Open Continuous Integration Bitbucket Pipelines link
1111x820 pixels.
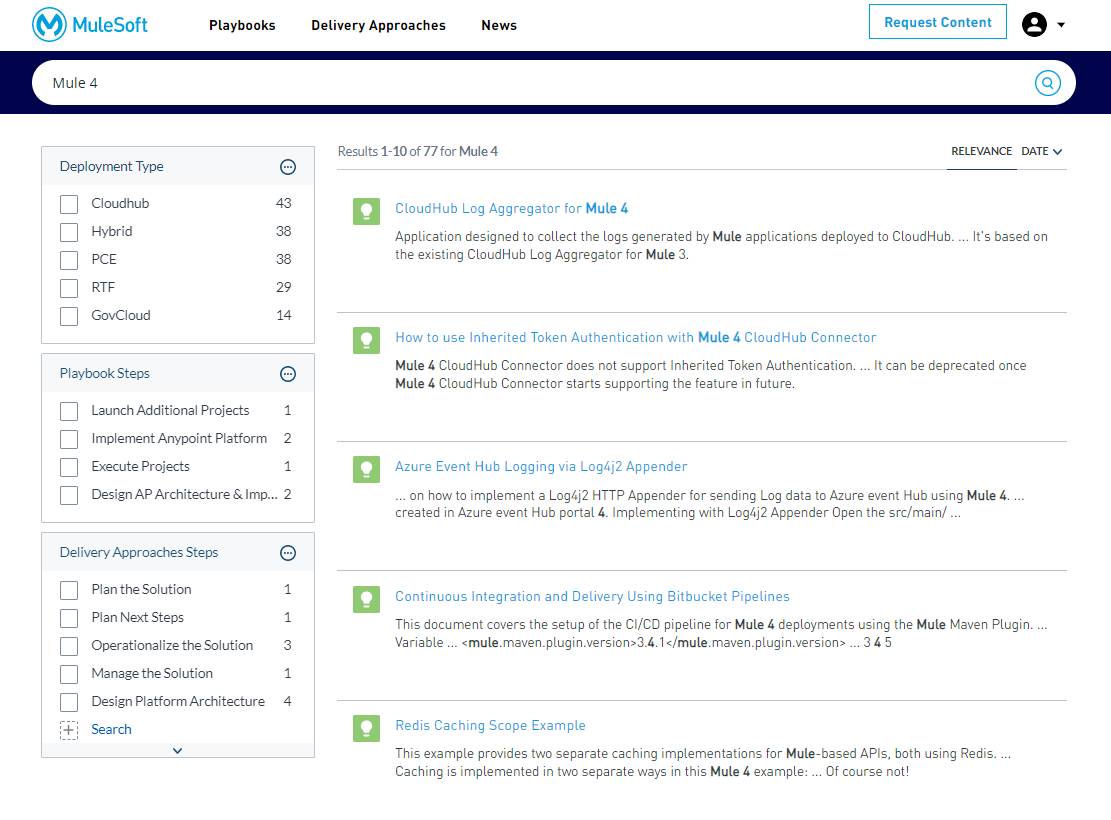(592, 596)
